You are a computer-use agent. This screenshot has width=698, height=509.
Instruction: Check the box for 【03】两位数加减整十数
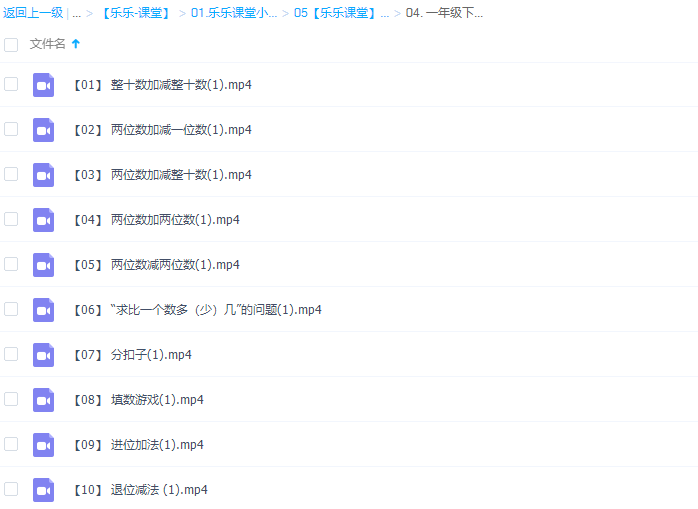click(x=11, y=174)
